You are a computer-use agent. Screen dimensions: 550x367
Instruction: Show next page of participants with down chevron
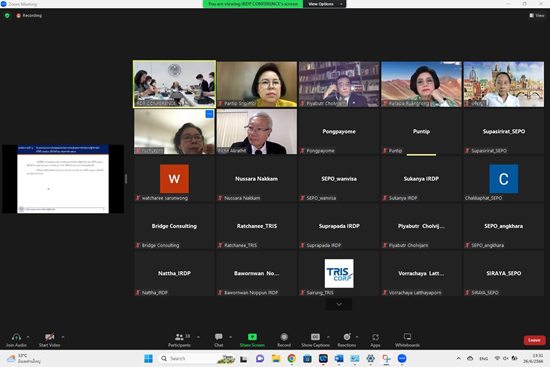[x=339, y=304]
